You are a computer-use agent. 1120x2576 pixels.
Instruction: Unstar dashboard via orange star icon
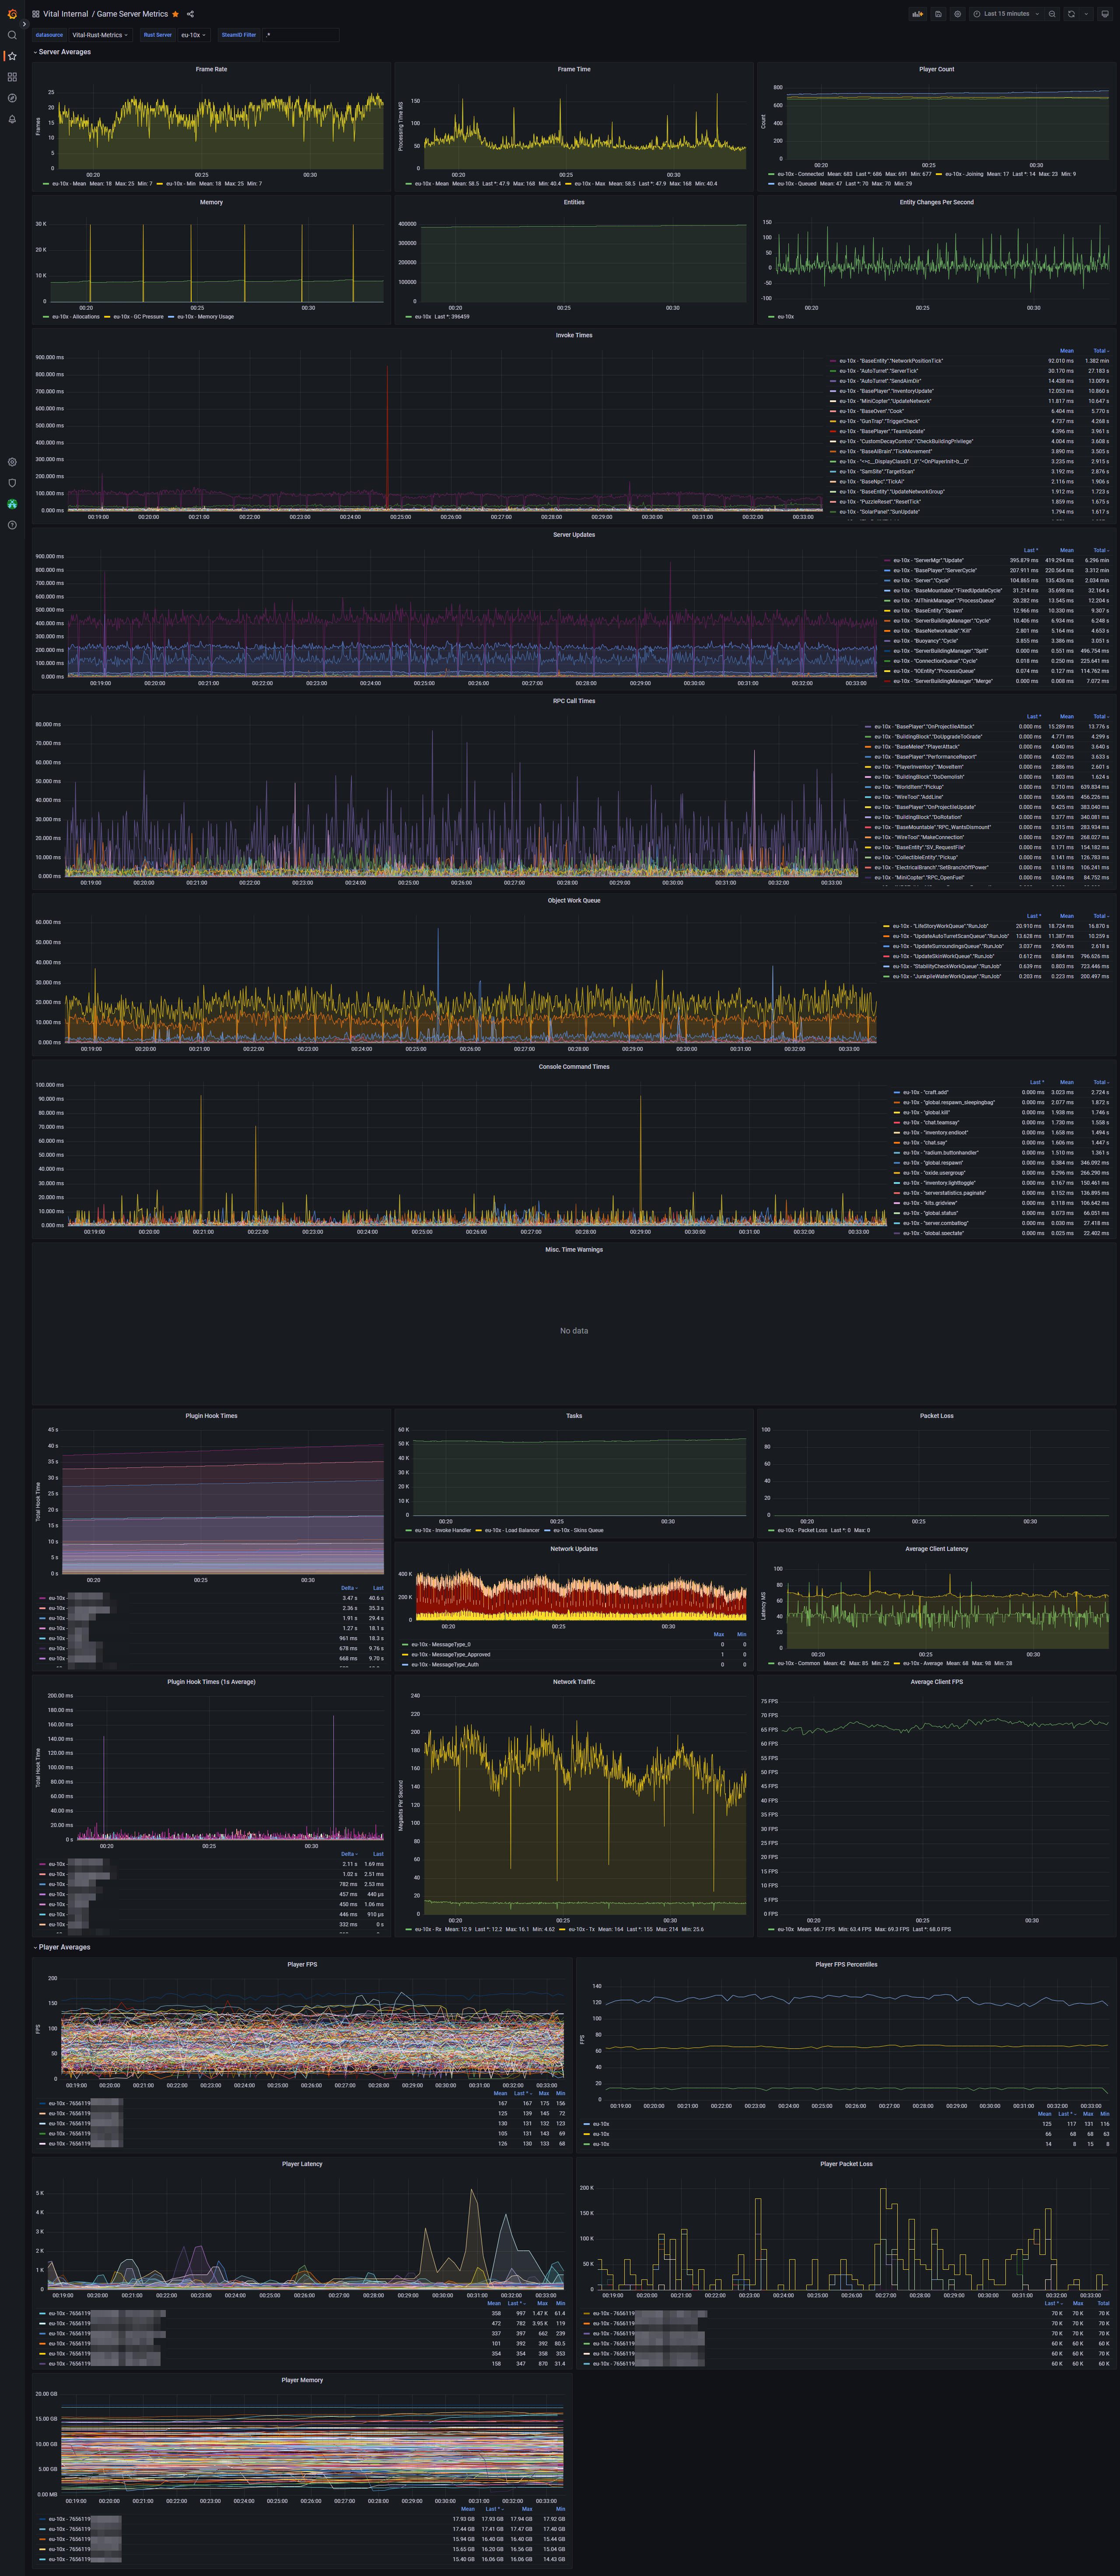click(x=175, y=14)
